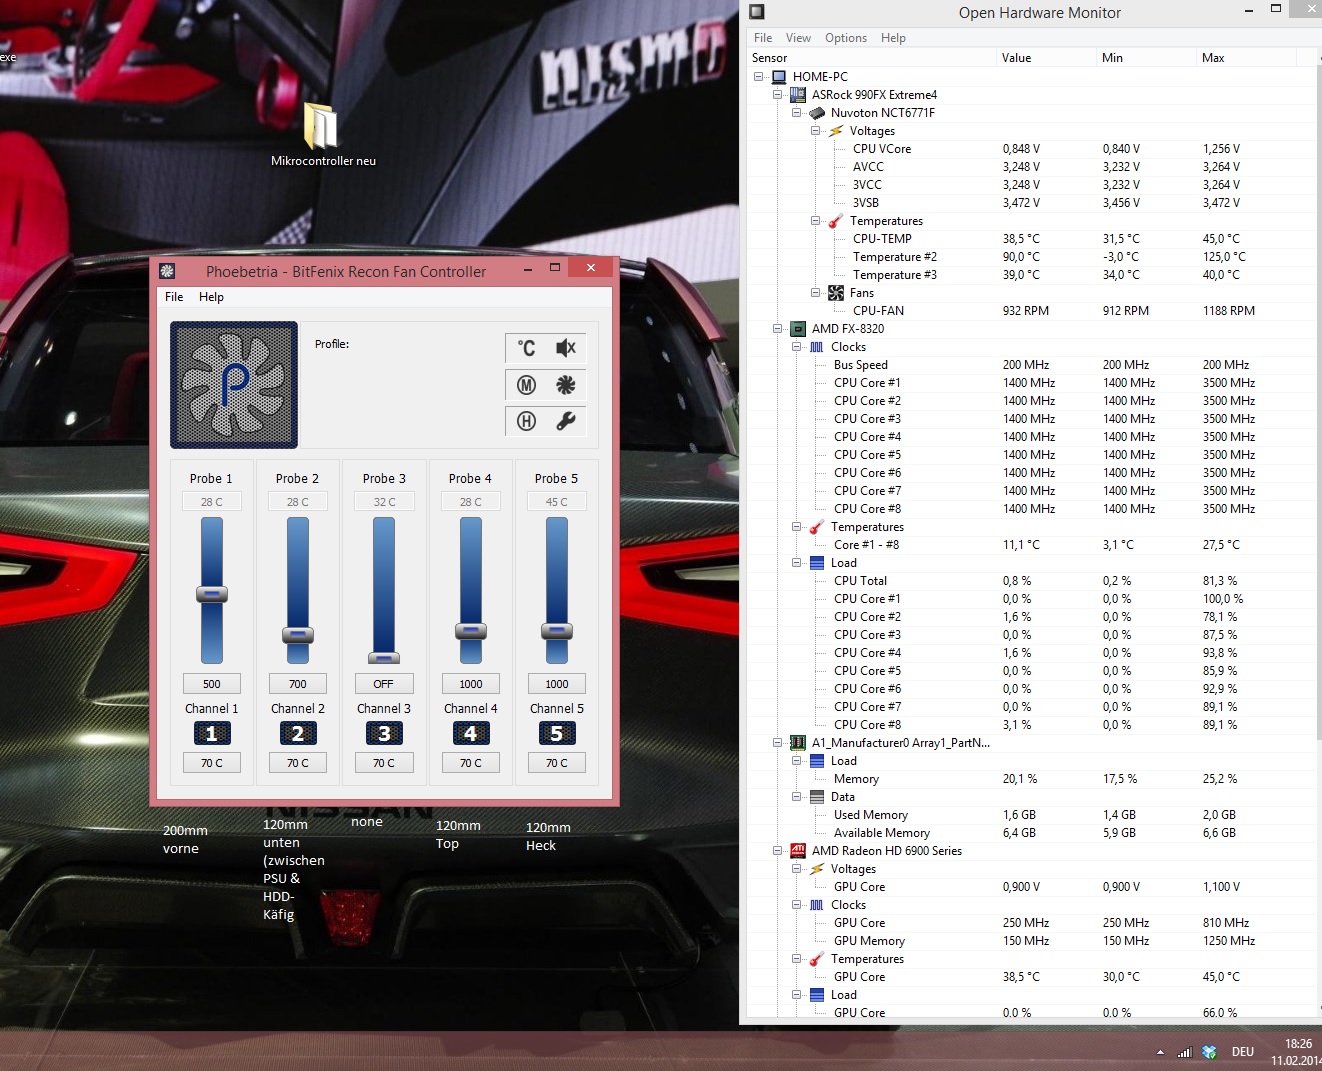This screenshot has width=1322, height=1071.
Task: Open Options menu in Open Hardware Monitor
Action: [x=846, y=38]
